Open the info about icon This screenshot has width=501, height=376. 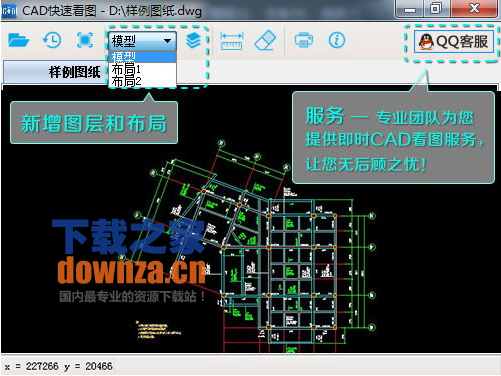337,40
